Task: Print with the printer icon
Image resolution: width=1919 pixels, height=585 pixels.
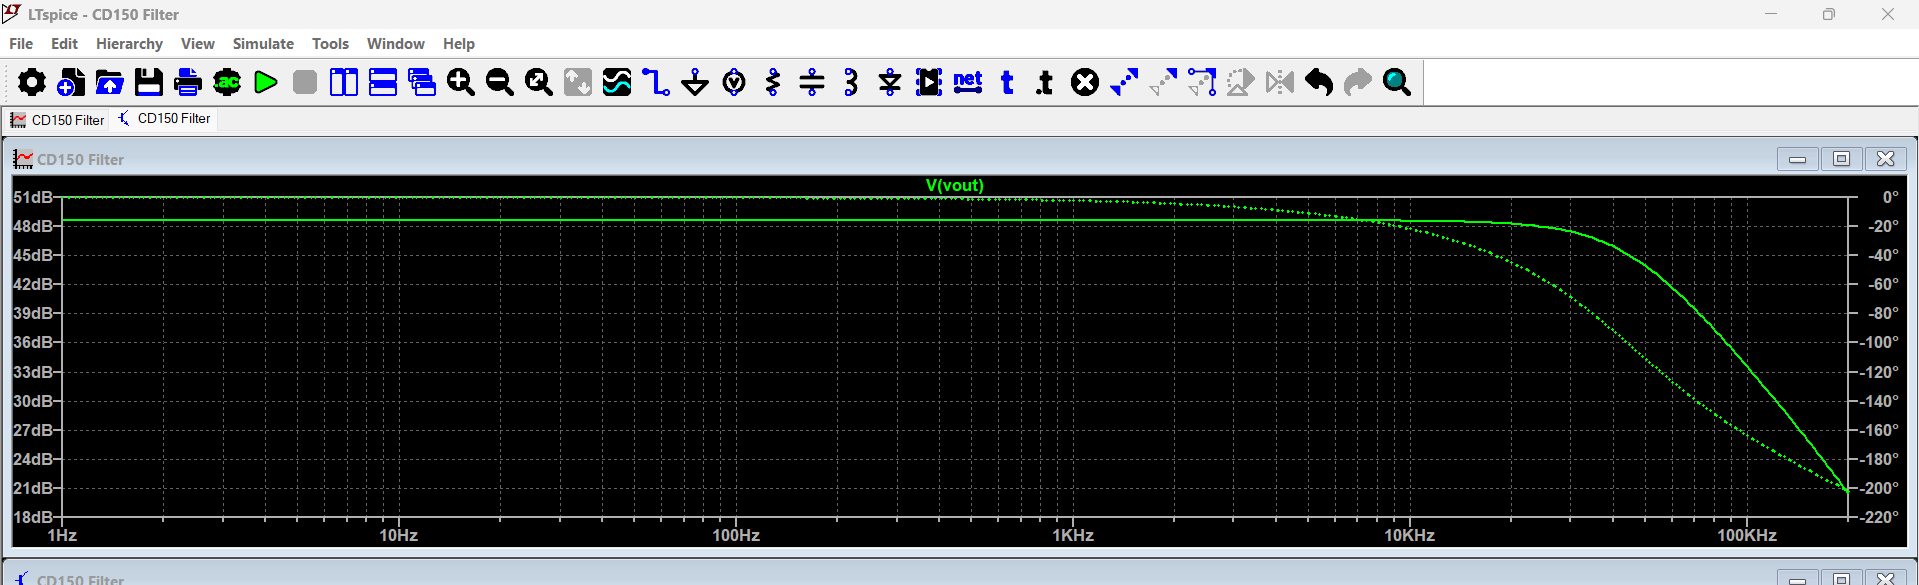Action: click(x=188, y=82)
